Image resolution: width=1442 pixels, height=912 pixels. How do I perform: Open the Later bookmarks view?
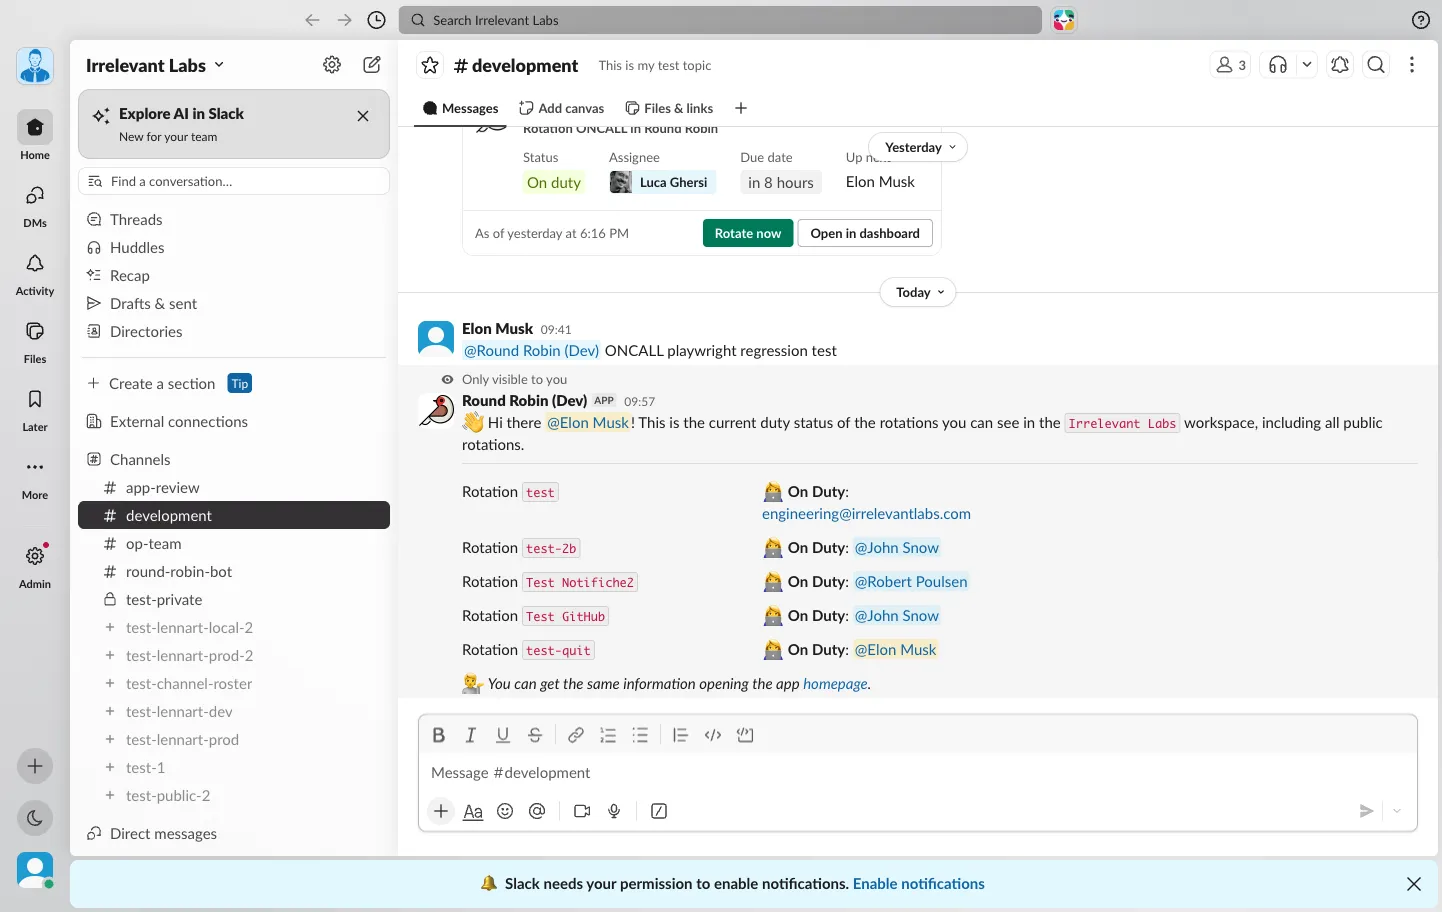[x=35, y=408]
